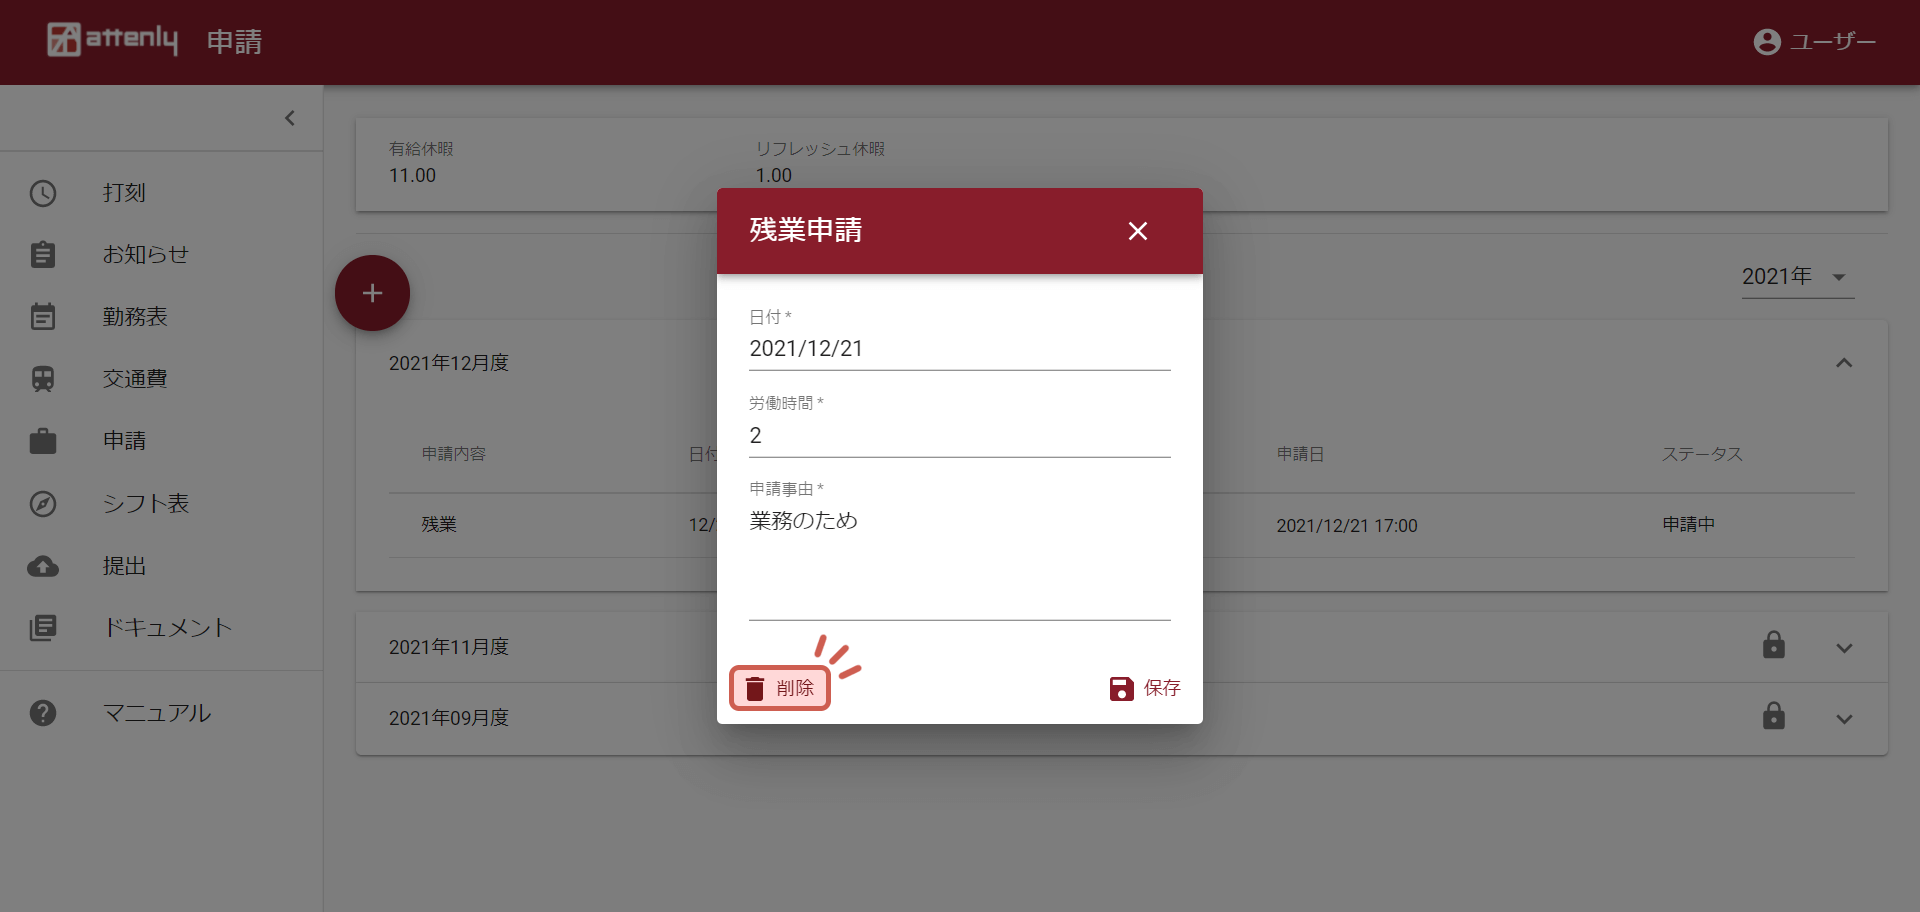Screen dimensions: 1920x912
Task: Click the 削除 delete button
Action: pyautogui.click(x=780, y=688)
